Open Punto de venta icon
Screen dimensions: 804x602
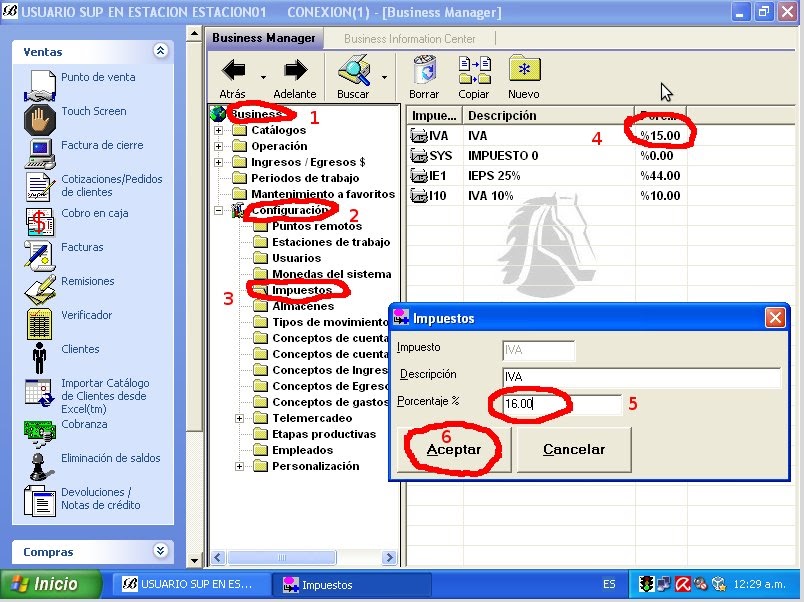[x=39, y=86]
